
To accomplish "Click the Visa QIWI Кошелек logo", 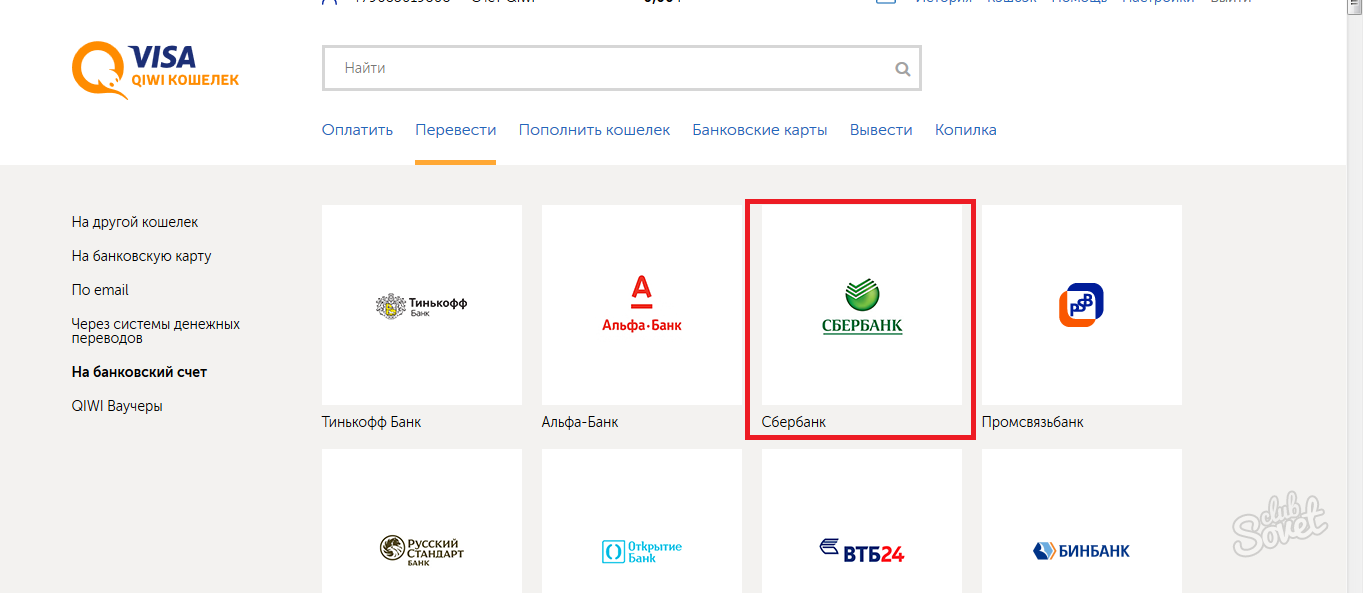I will coord(155,70).
